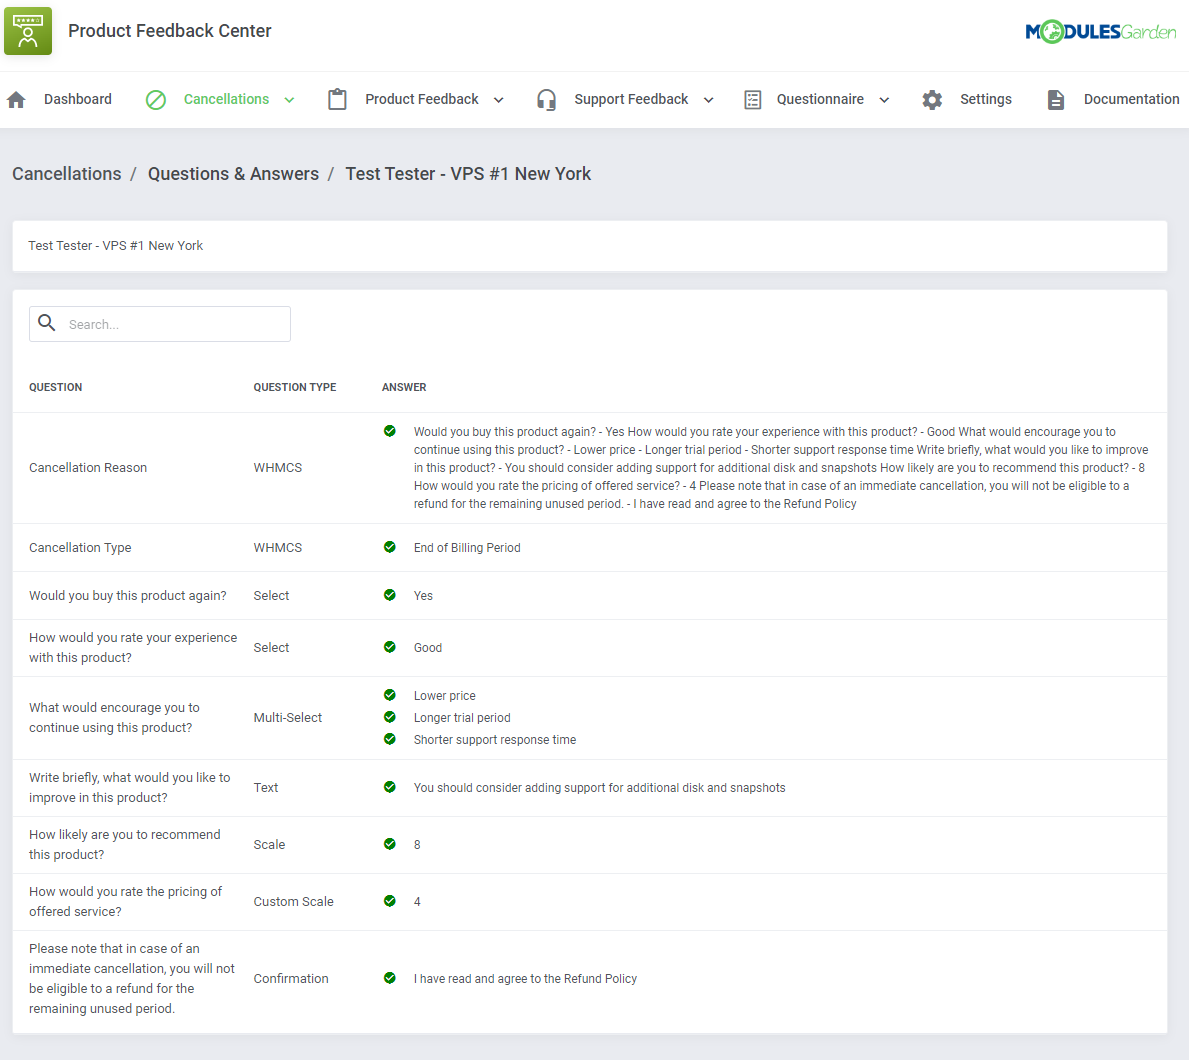Sort by the QUESTION TYPE column header
The height and width of the screenshot is (1060, 1189).
[x=295, y=387]
